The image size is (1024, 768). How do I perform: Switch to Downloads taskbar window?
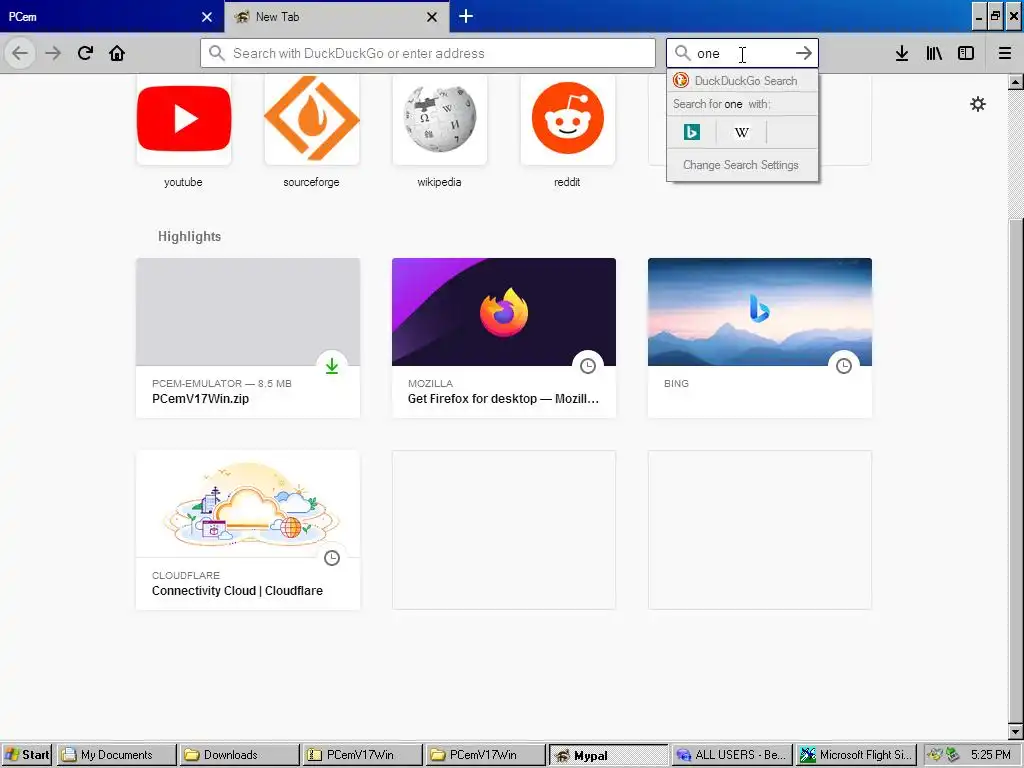pos(239,754)
